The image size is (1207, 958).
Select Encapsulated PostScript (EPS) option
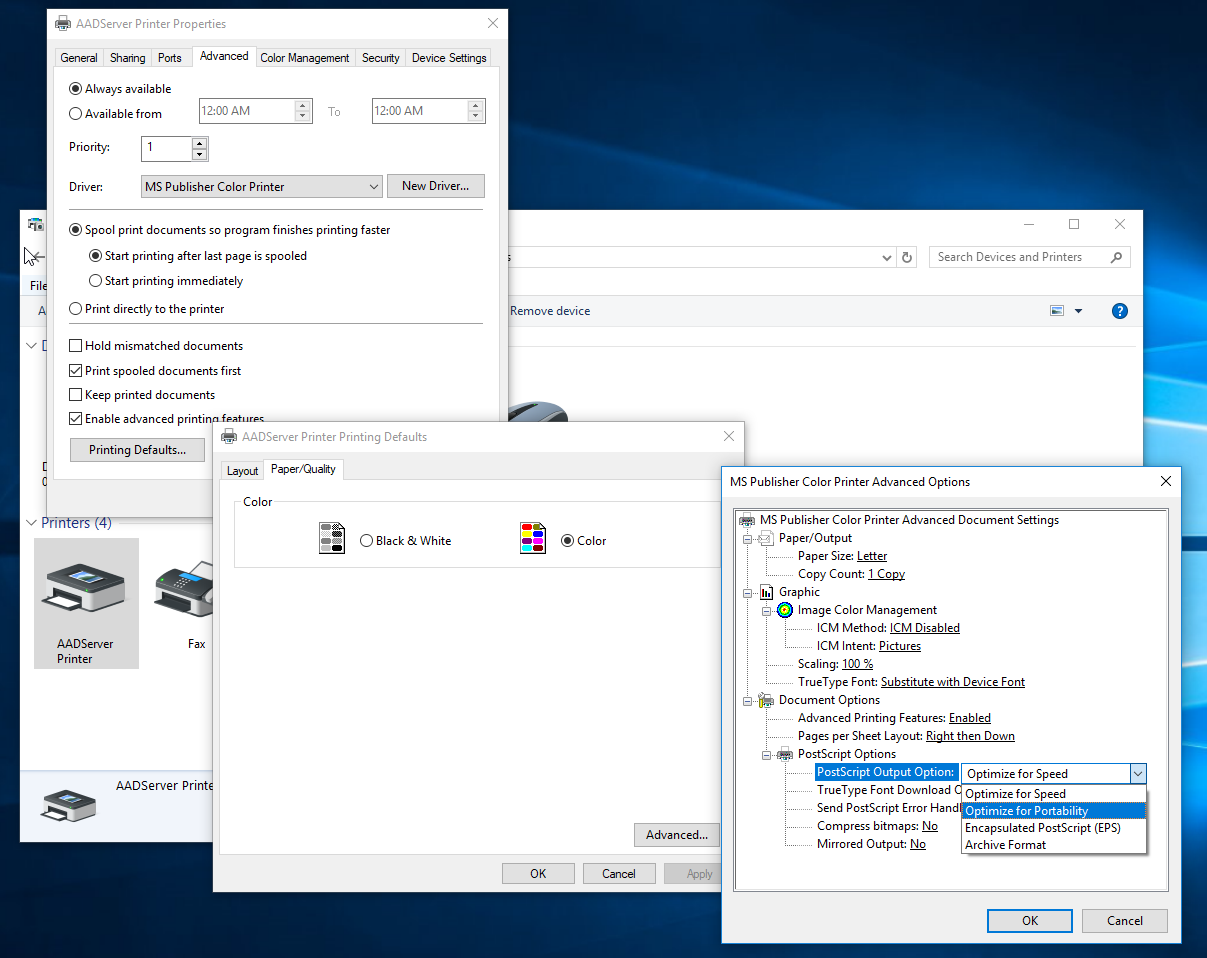1042,828
